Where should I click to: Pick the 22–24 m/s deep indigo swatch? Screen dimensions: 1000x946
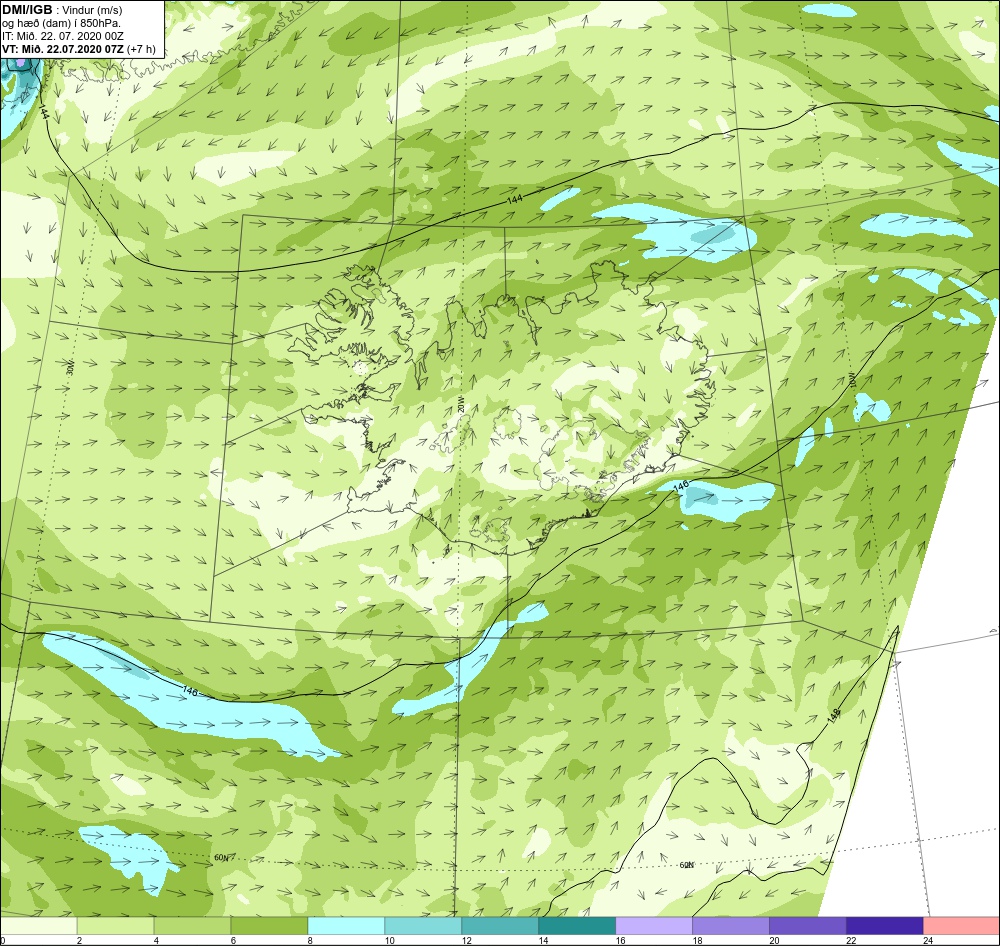[885, 926]
